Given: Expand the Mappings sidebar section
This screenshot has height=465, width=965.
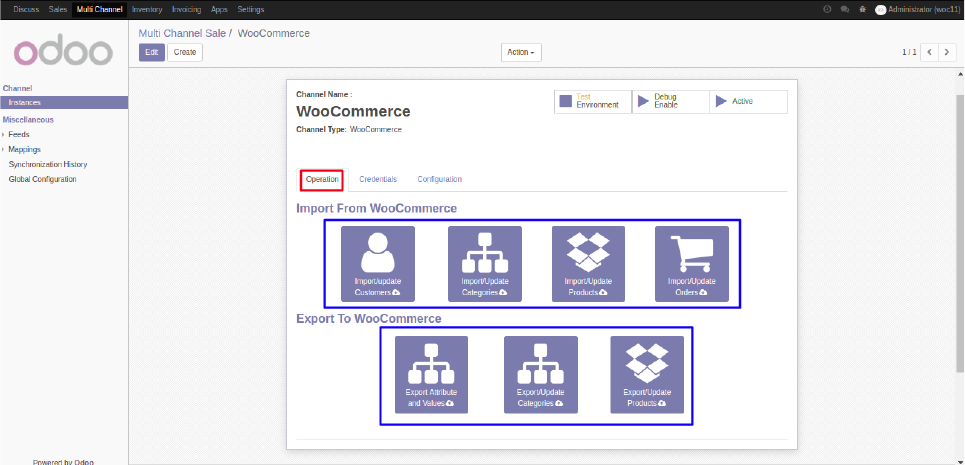Looking at the screenshot, I should (x=25, y=149).
